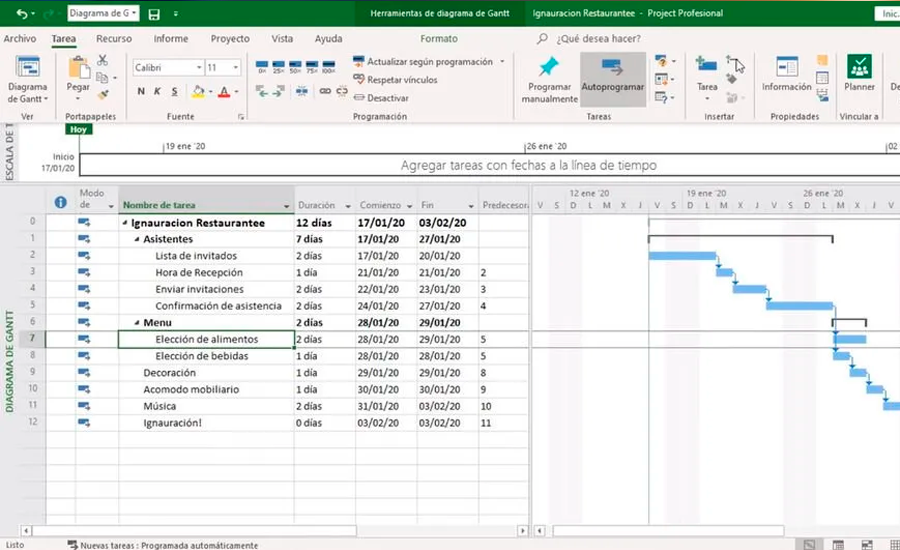900x550 pixels.
Task: Indent task with right green arrow
Action: click(278, 91)
